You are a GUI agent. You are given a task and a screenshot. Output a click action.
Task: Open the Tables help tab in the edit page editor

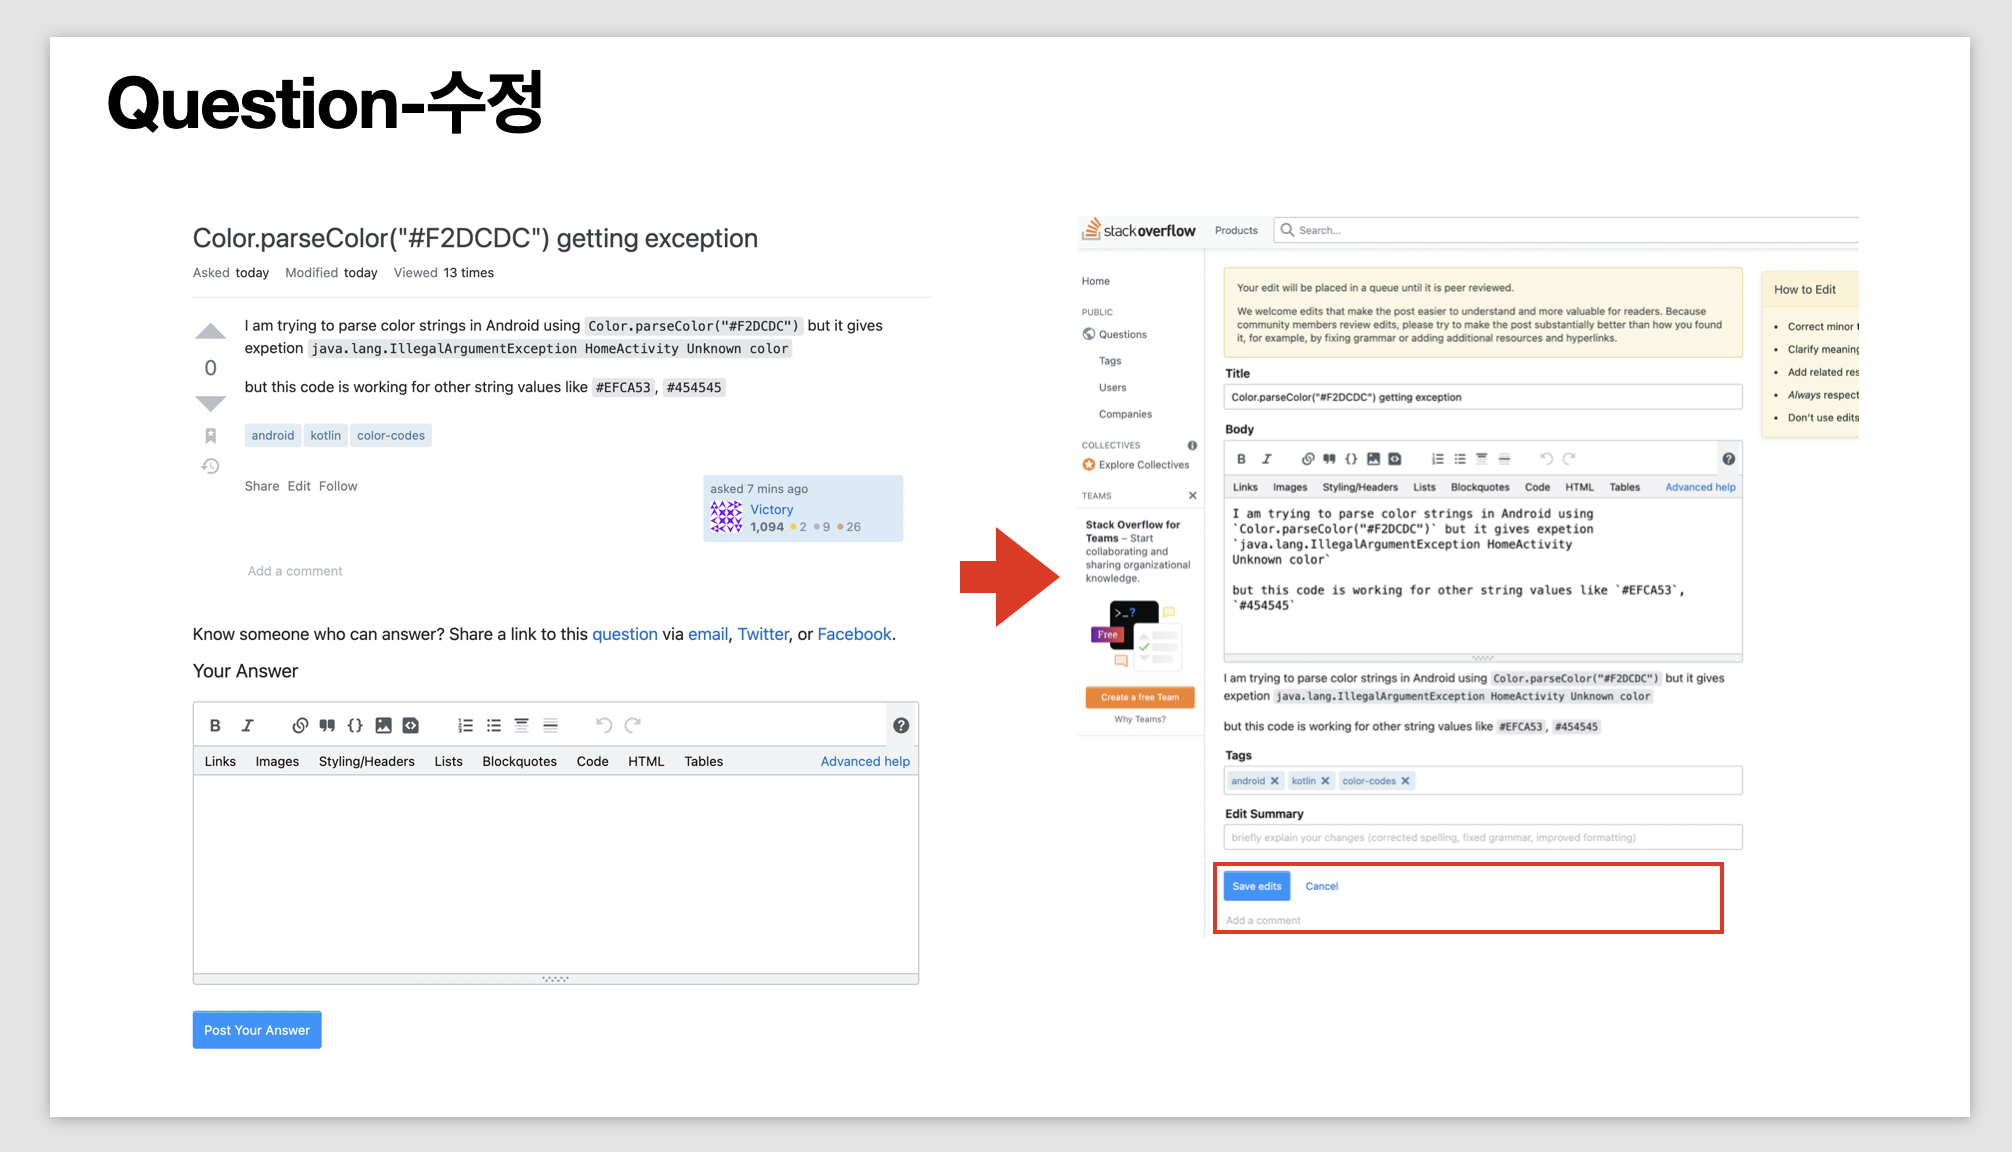[x=1624, y=487]
